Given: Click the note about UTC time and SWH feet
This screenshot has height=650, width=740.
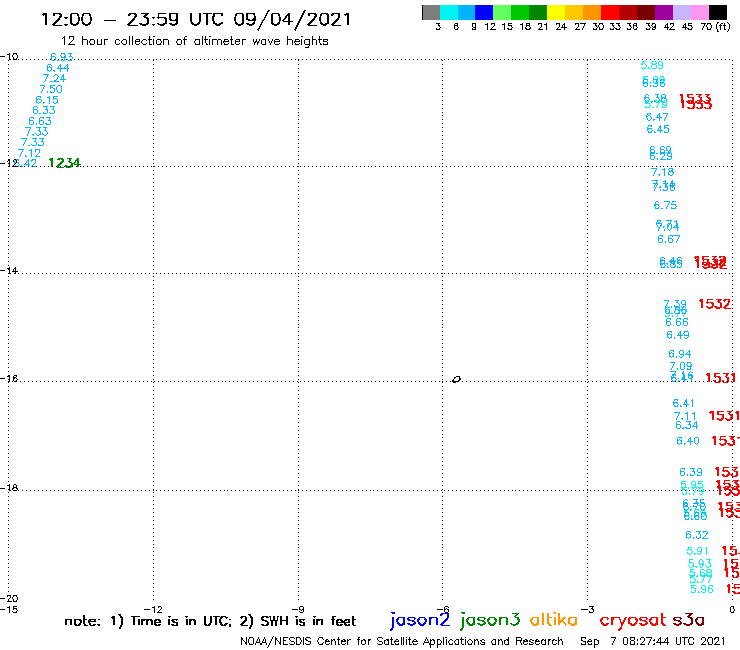Looking at the screenshot, I should click(x=210, y=621).
